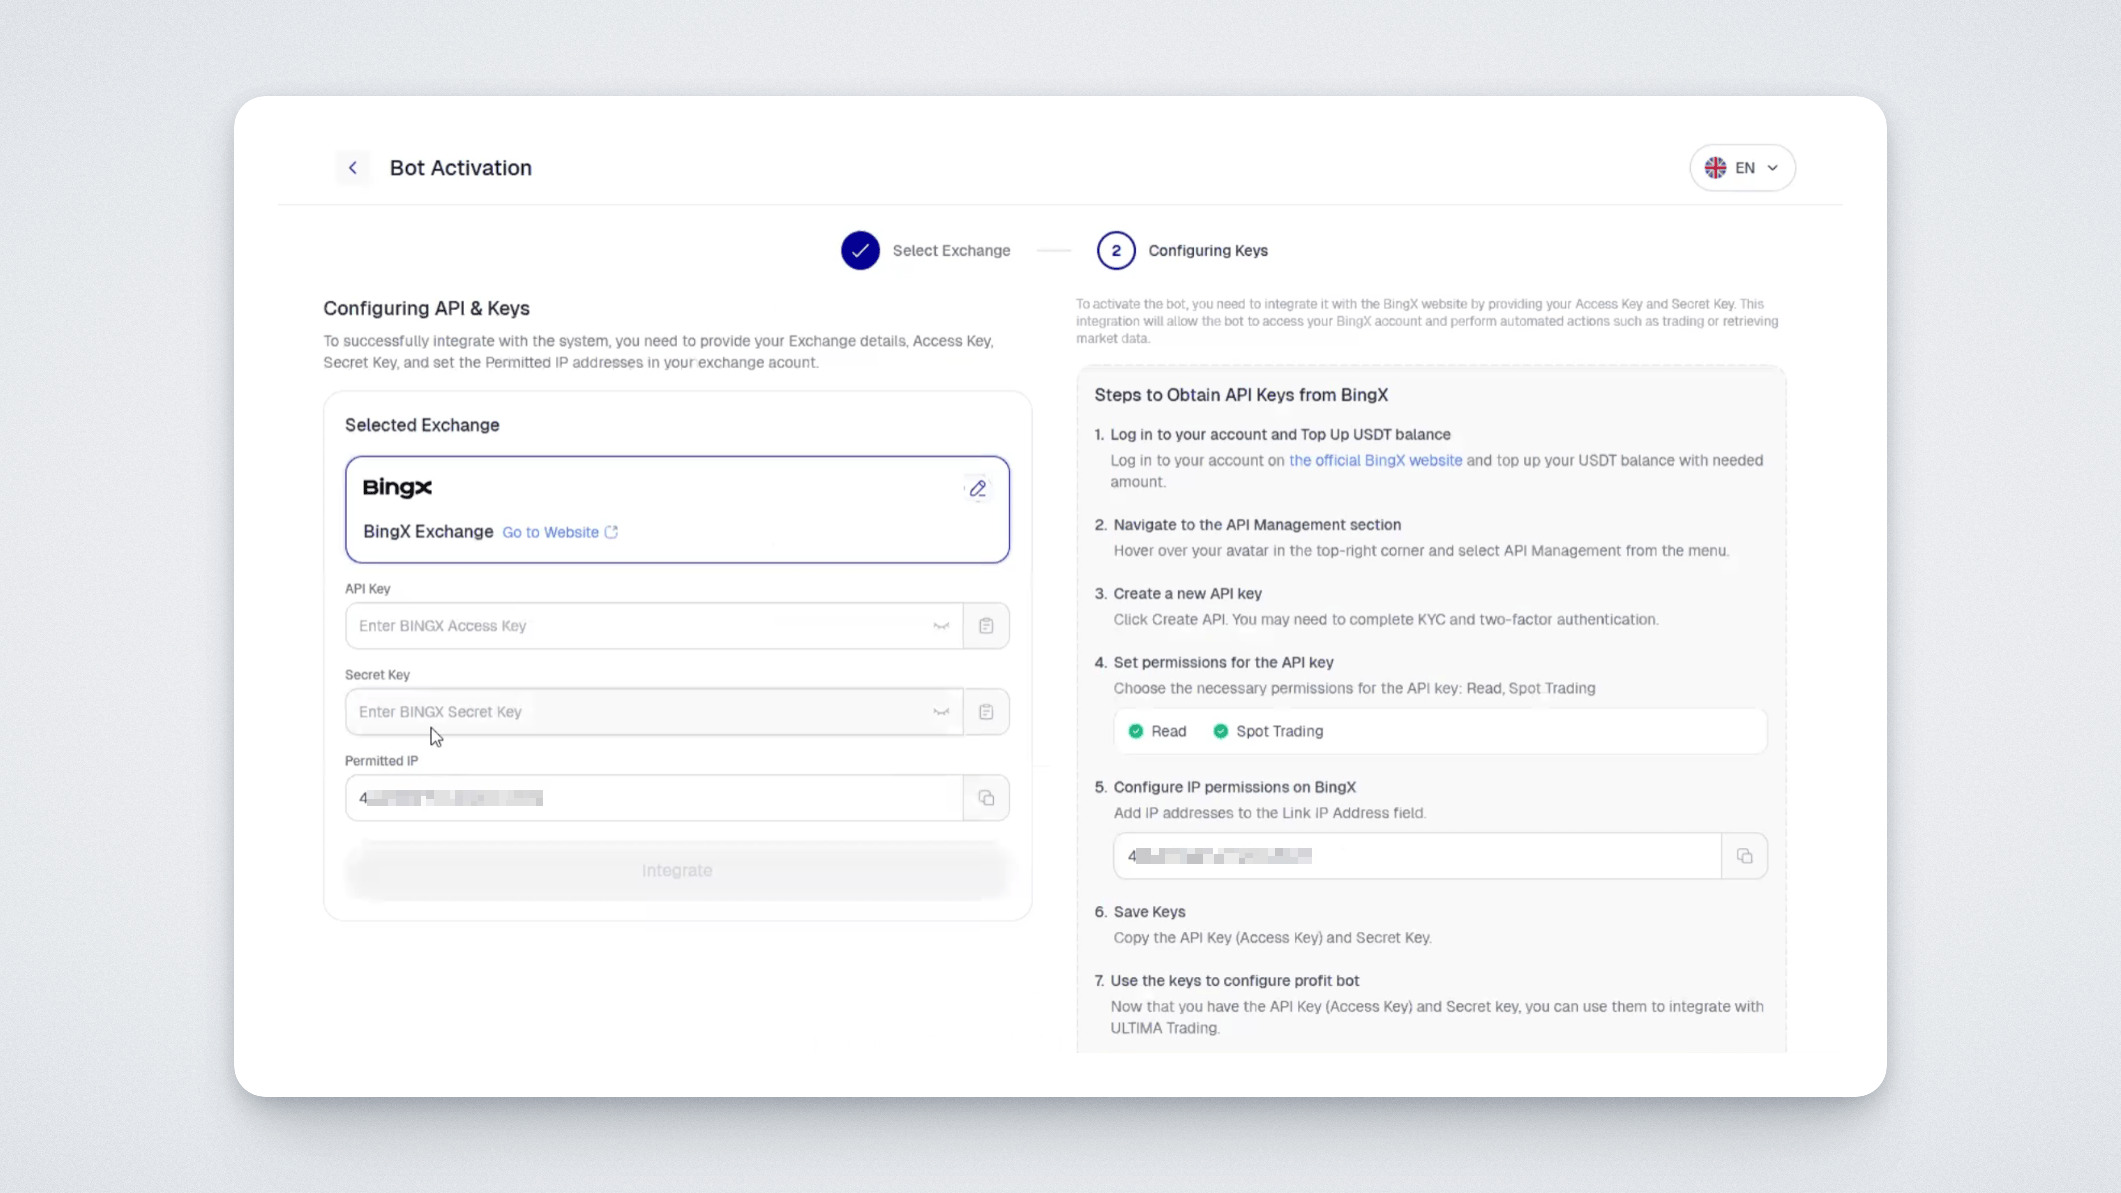The width and height of the screenshot is (2121, 1193).
Task: Open the EN language dropdown
Action: coord(1772,168)
